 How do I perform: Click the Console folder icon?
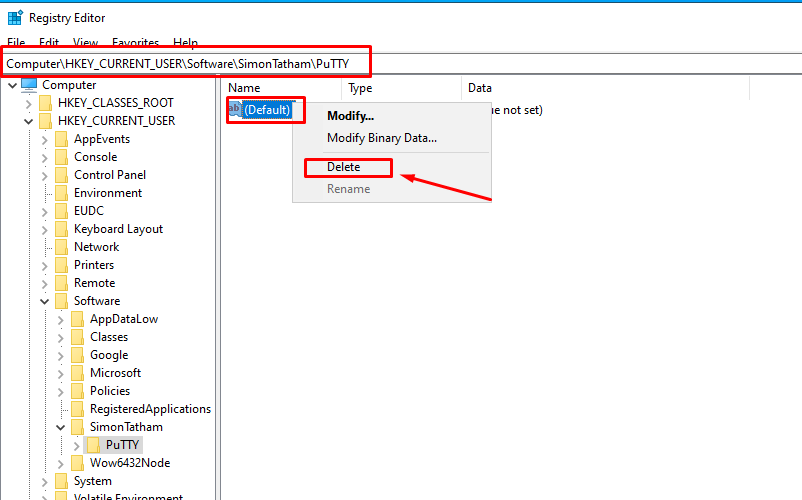click(61, 157)
